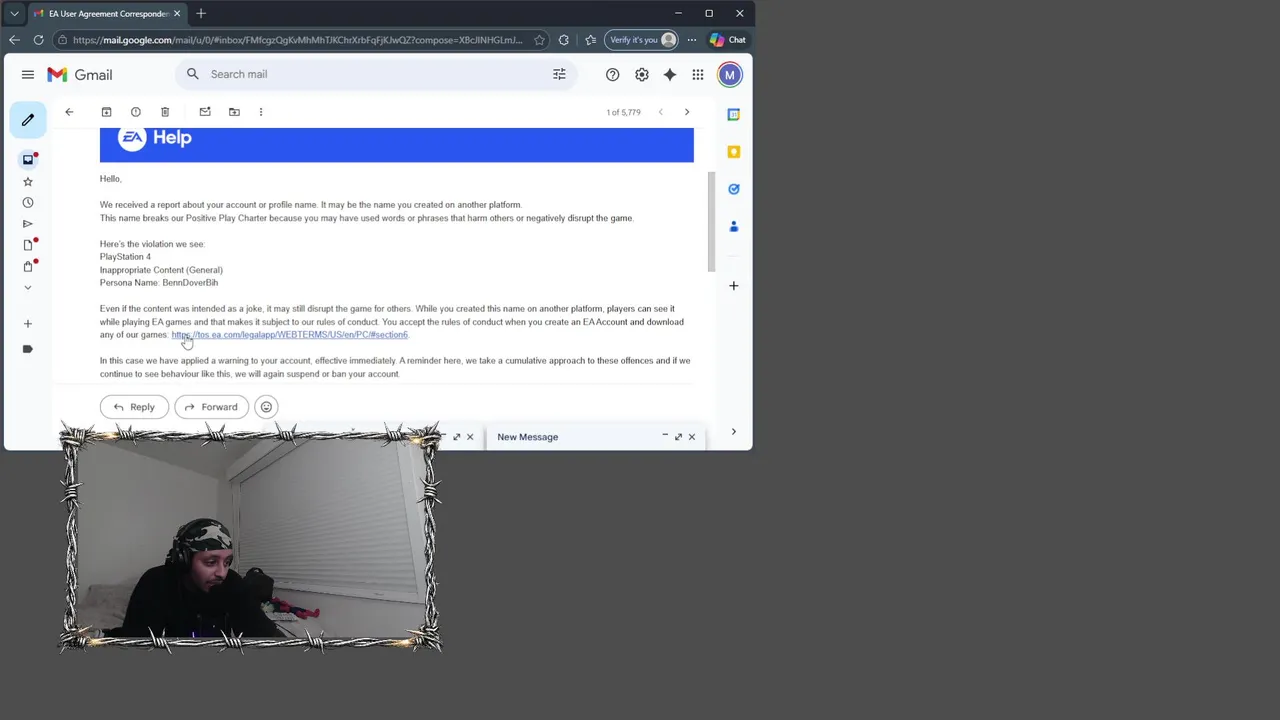
Task: Open browser settings and more menu
Action: tap(691, 40)
